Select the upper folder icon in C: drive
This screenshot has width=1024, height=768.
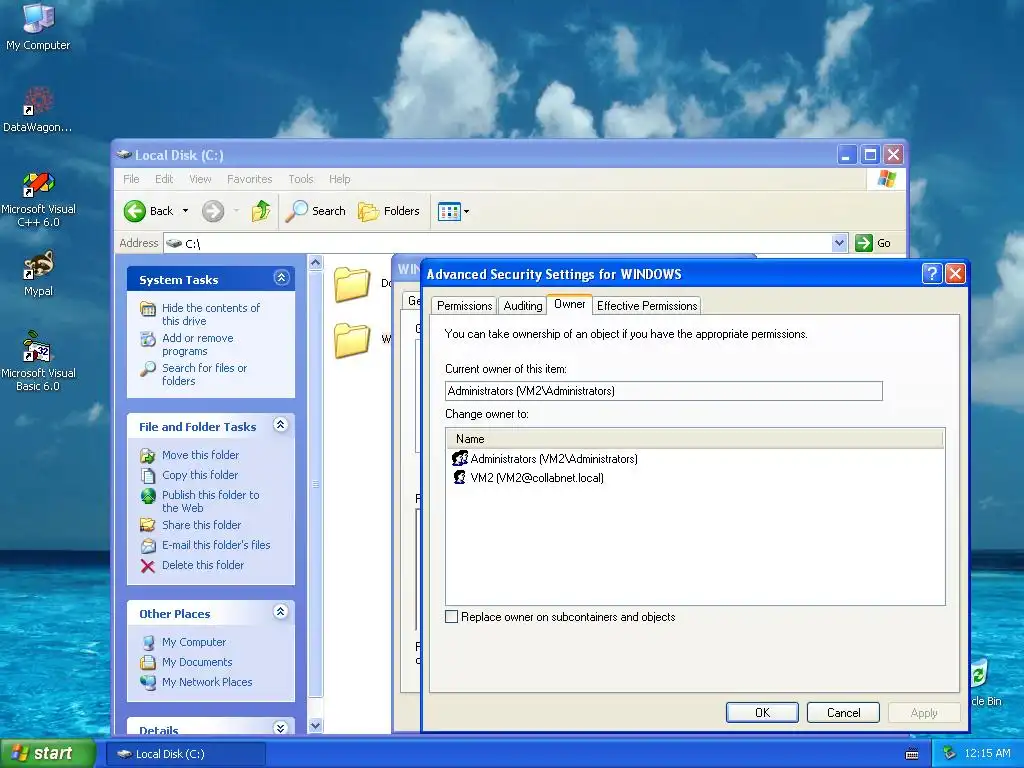[x=352, y=284]
